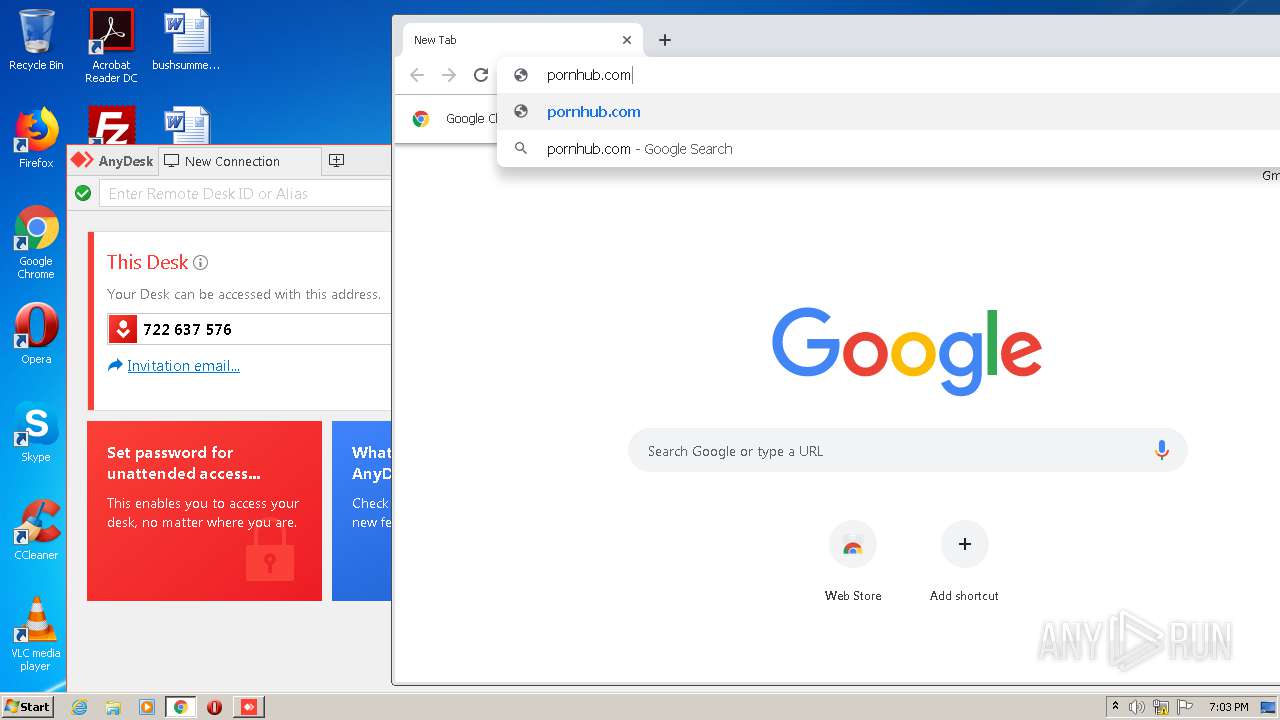Switch to Chrome in the taskbar
1280x720 pixels.
pyautogui.click(x=181, y=707)
